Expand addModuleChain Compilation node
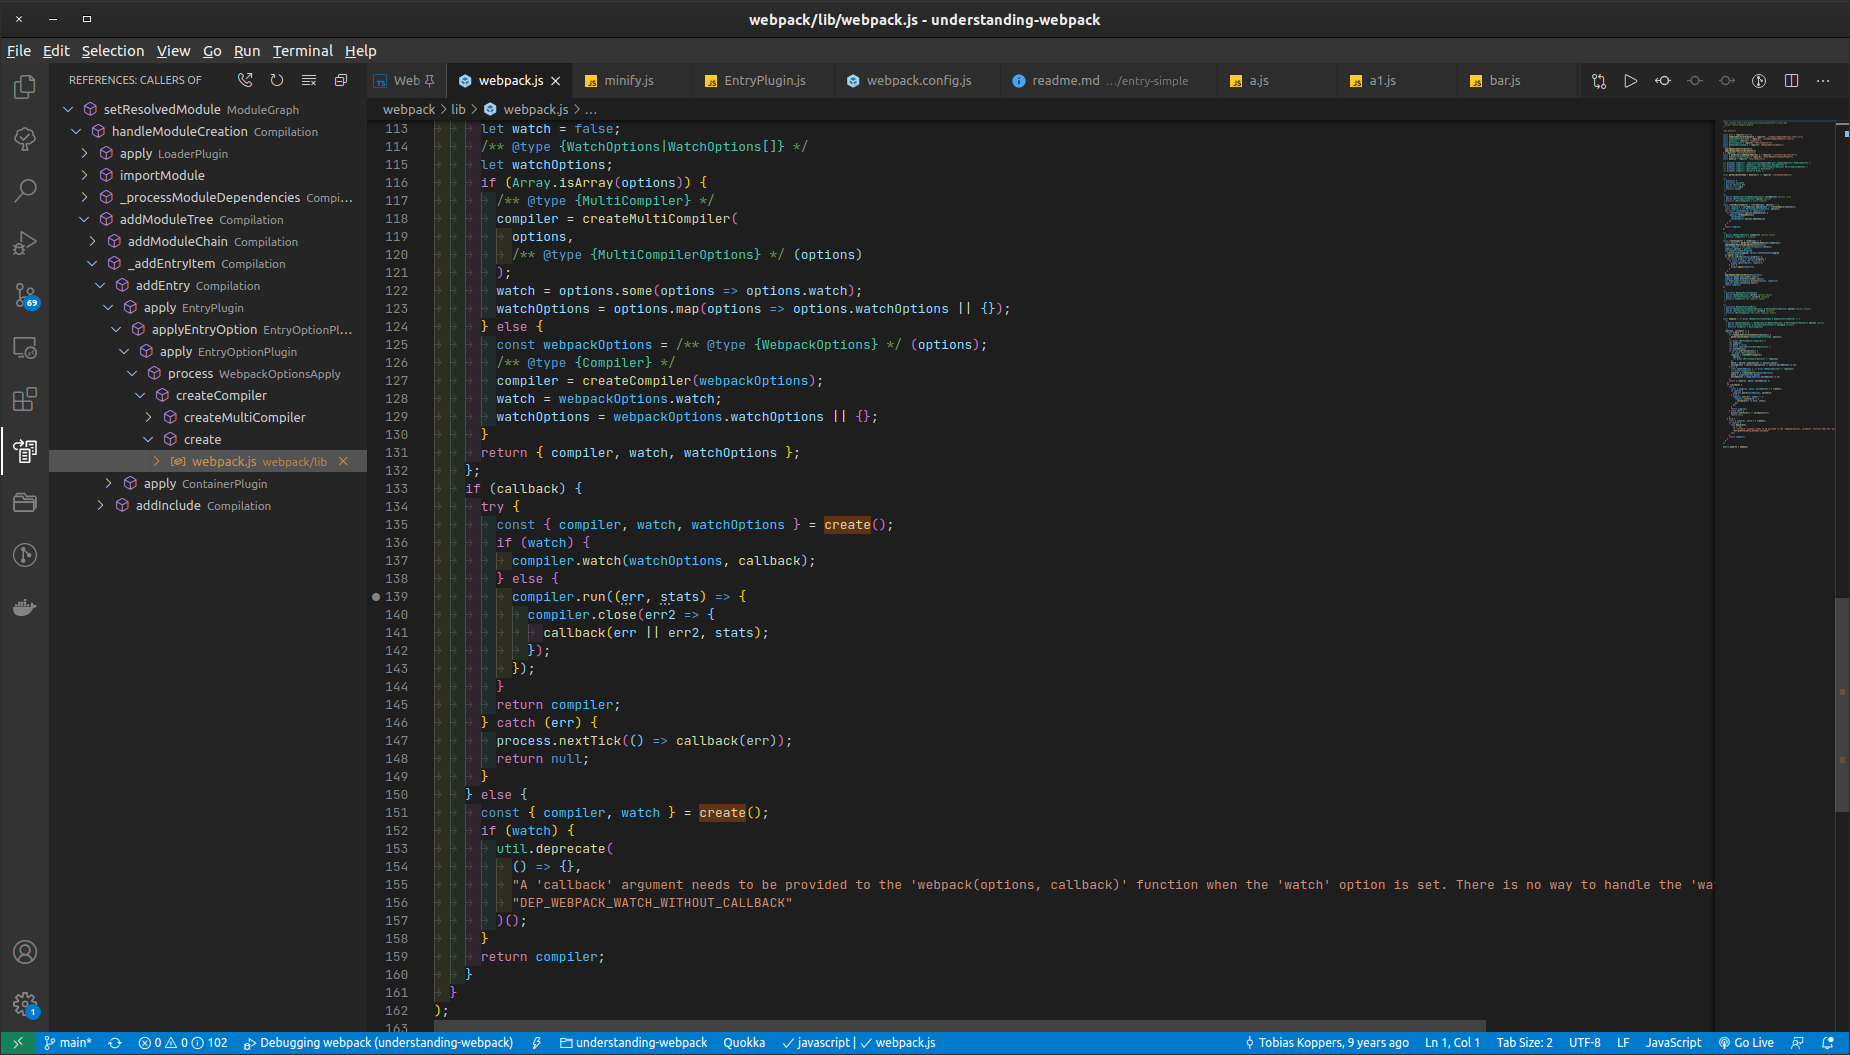 (x=92, y=241)
